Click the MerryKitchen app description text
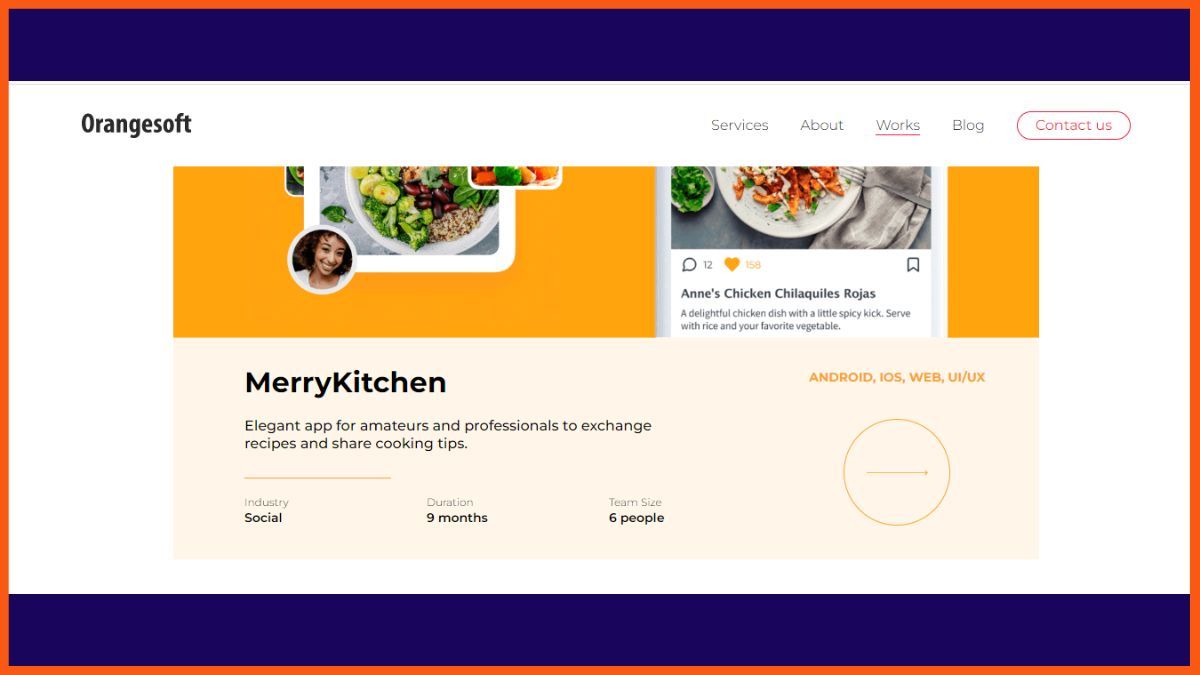The height and width of the screenshot is (675, 1200). [x=448, y=434]
